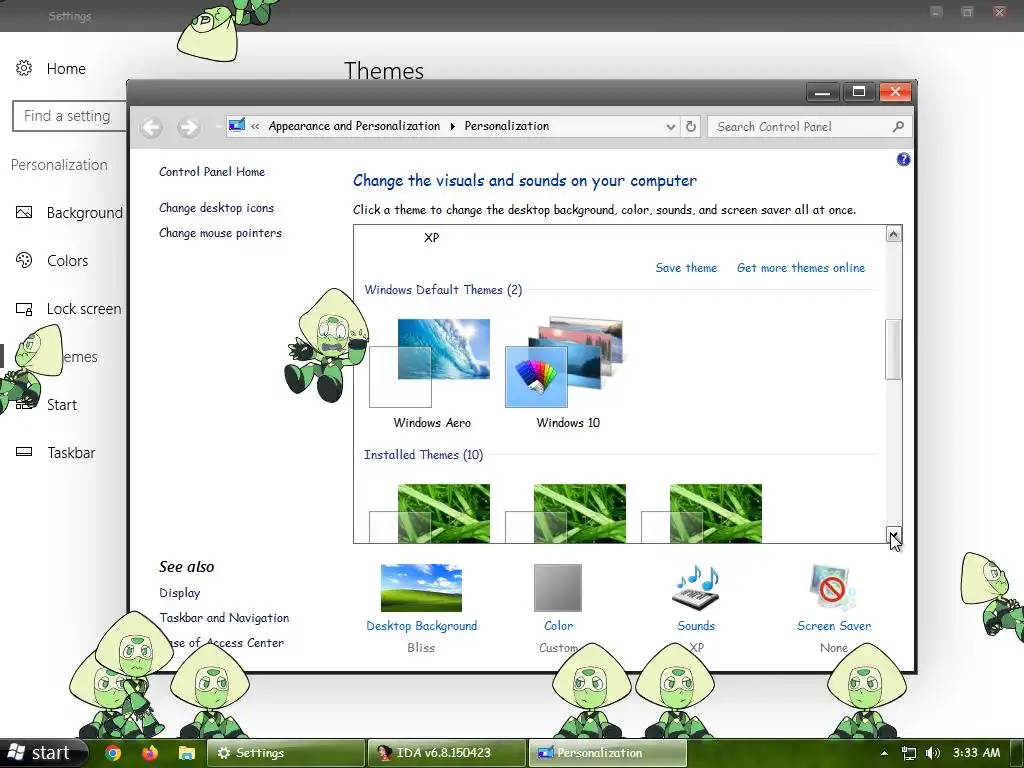Select Background in Settings sidebar
The height and width of the screenshot is (768, 1024).
(85, 213)
